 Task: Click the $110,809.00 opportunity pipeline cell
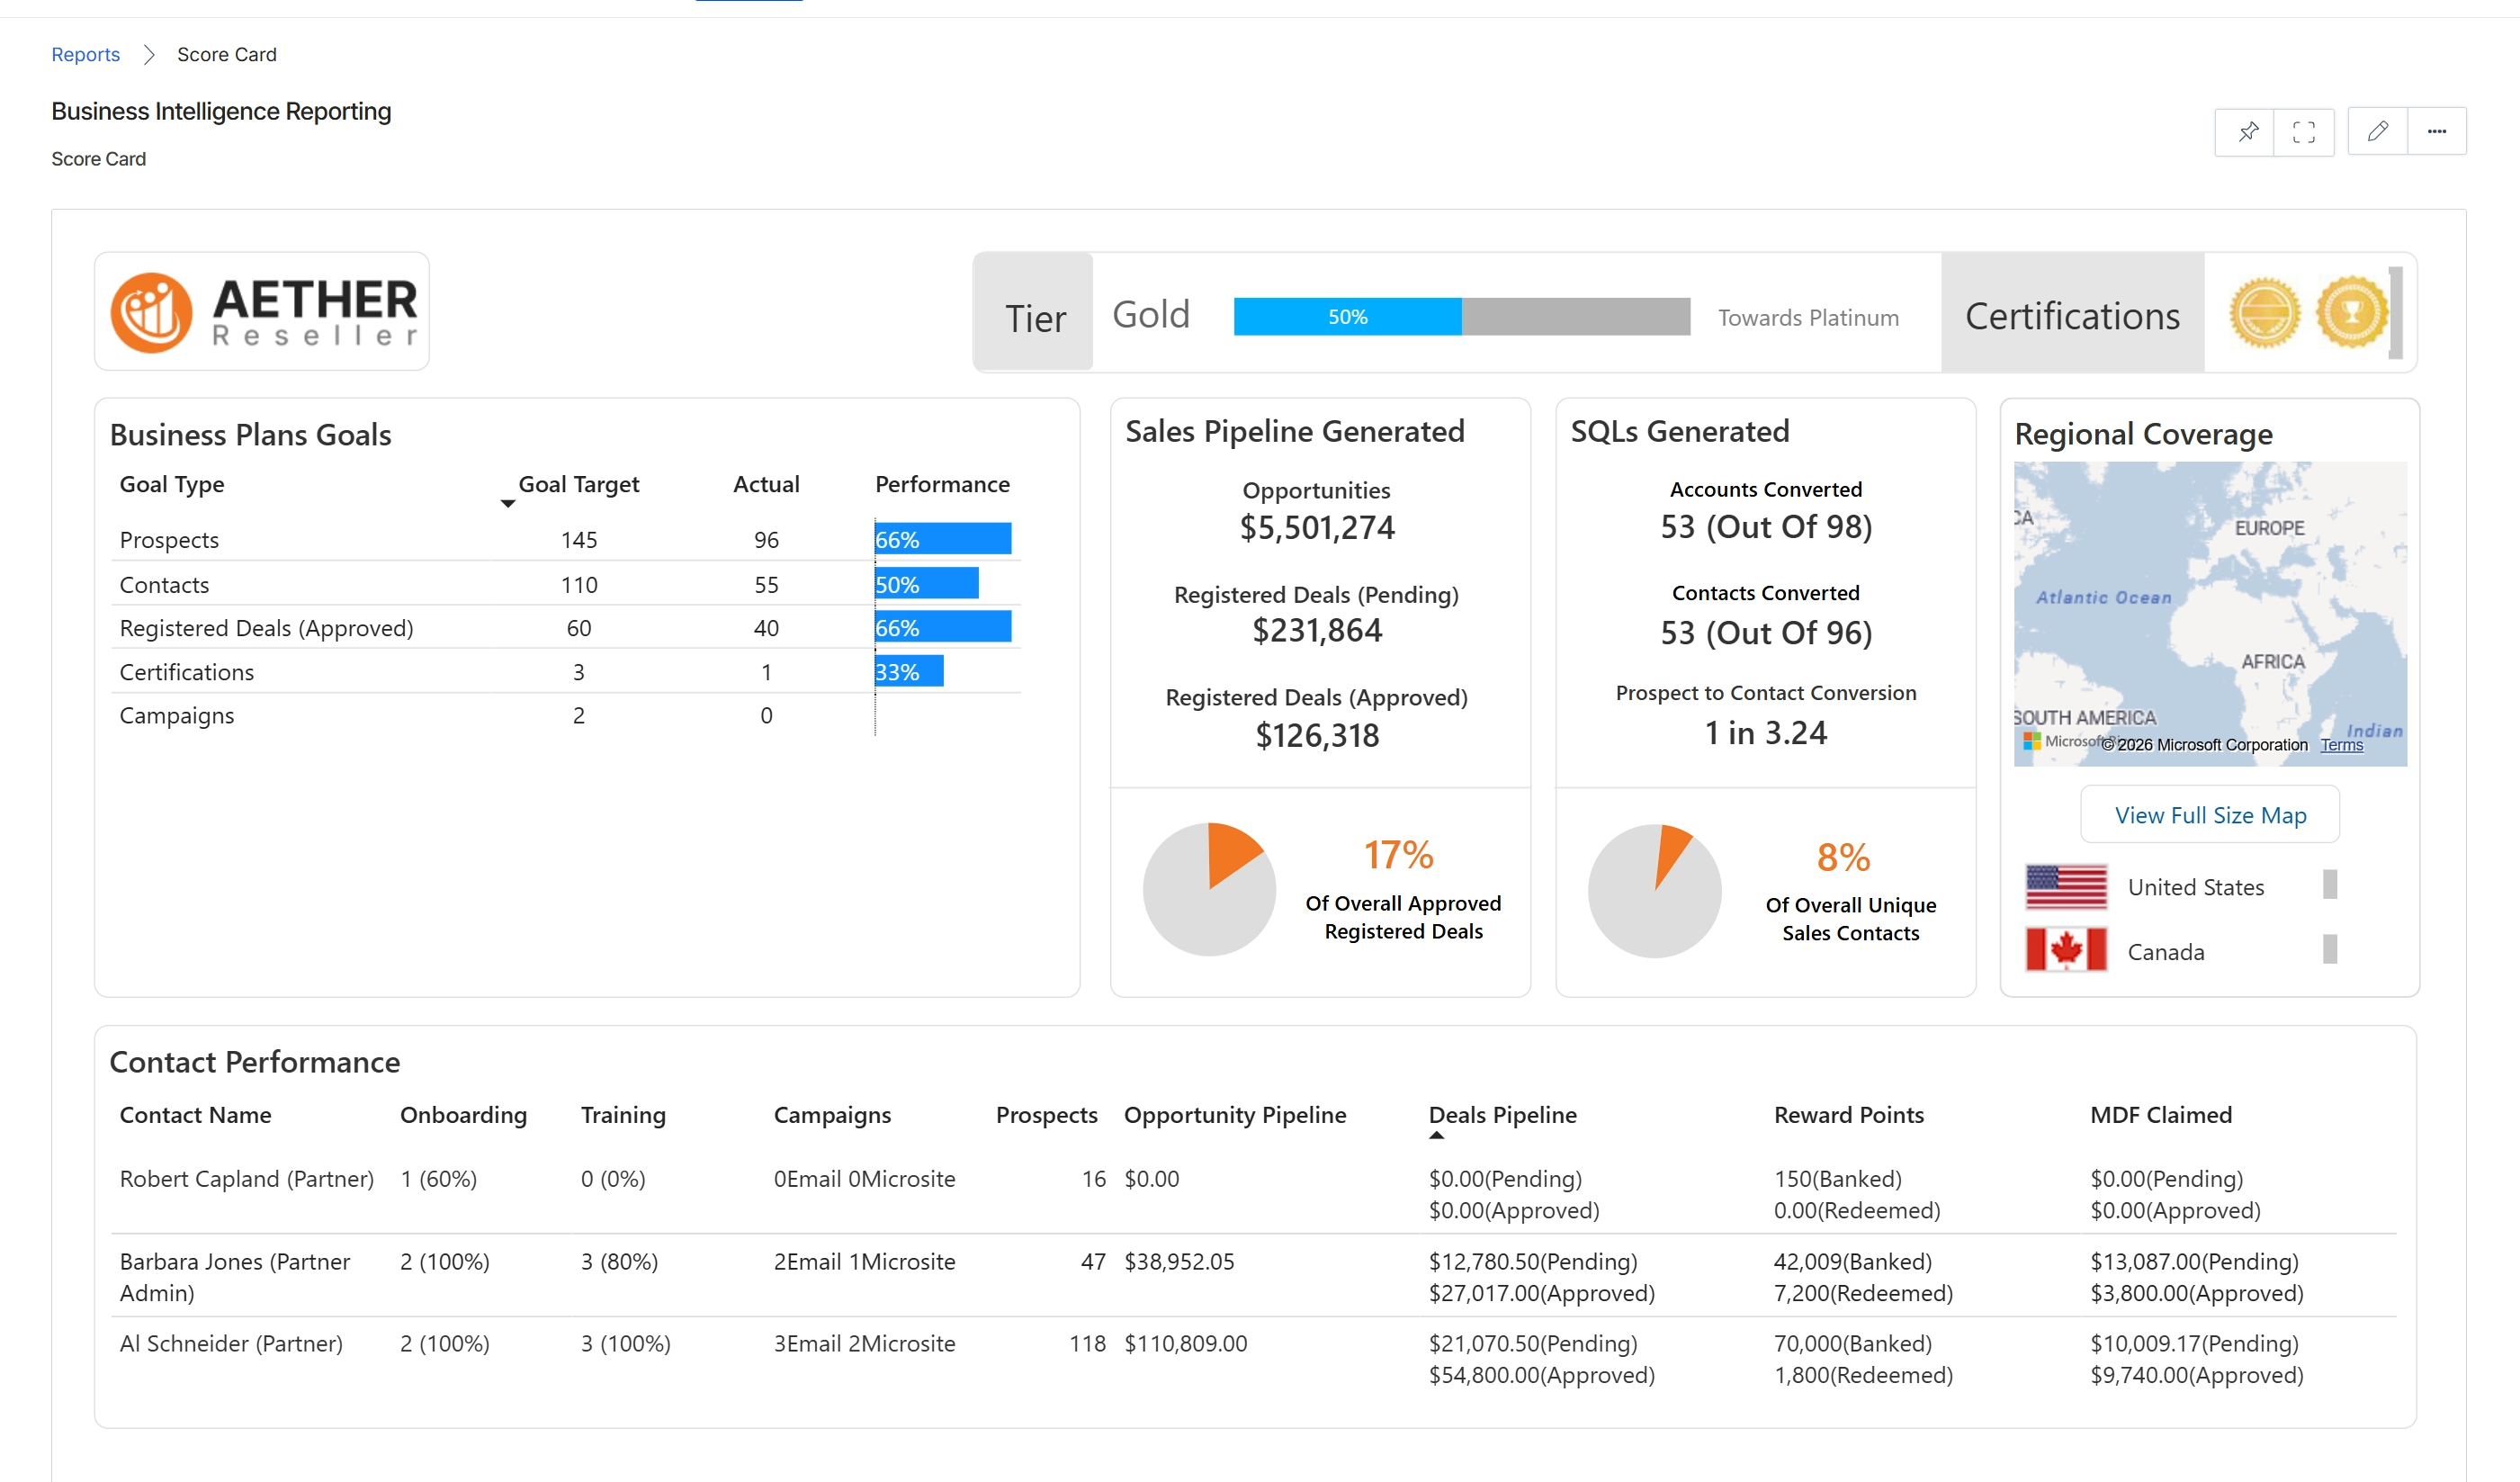point(1186,1343)
